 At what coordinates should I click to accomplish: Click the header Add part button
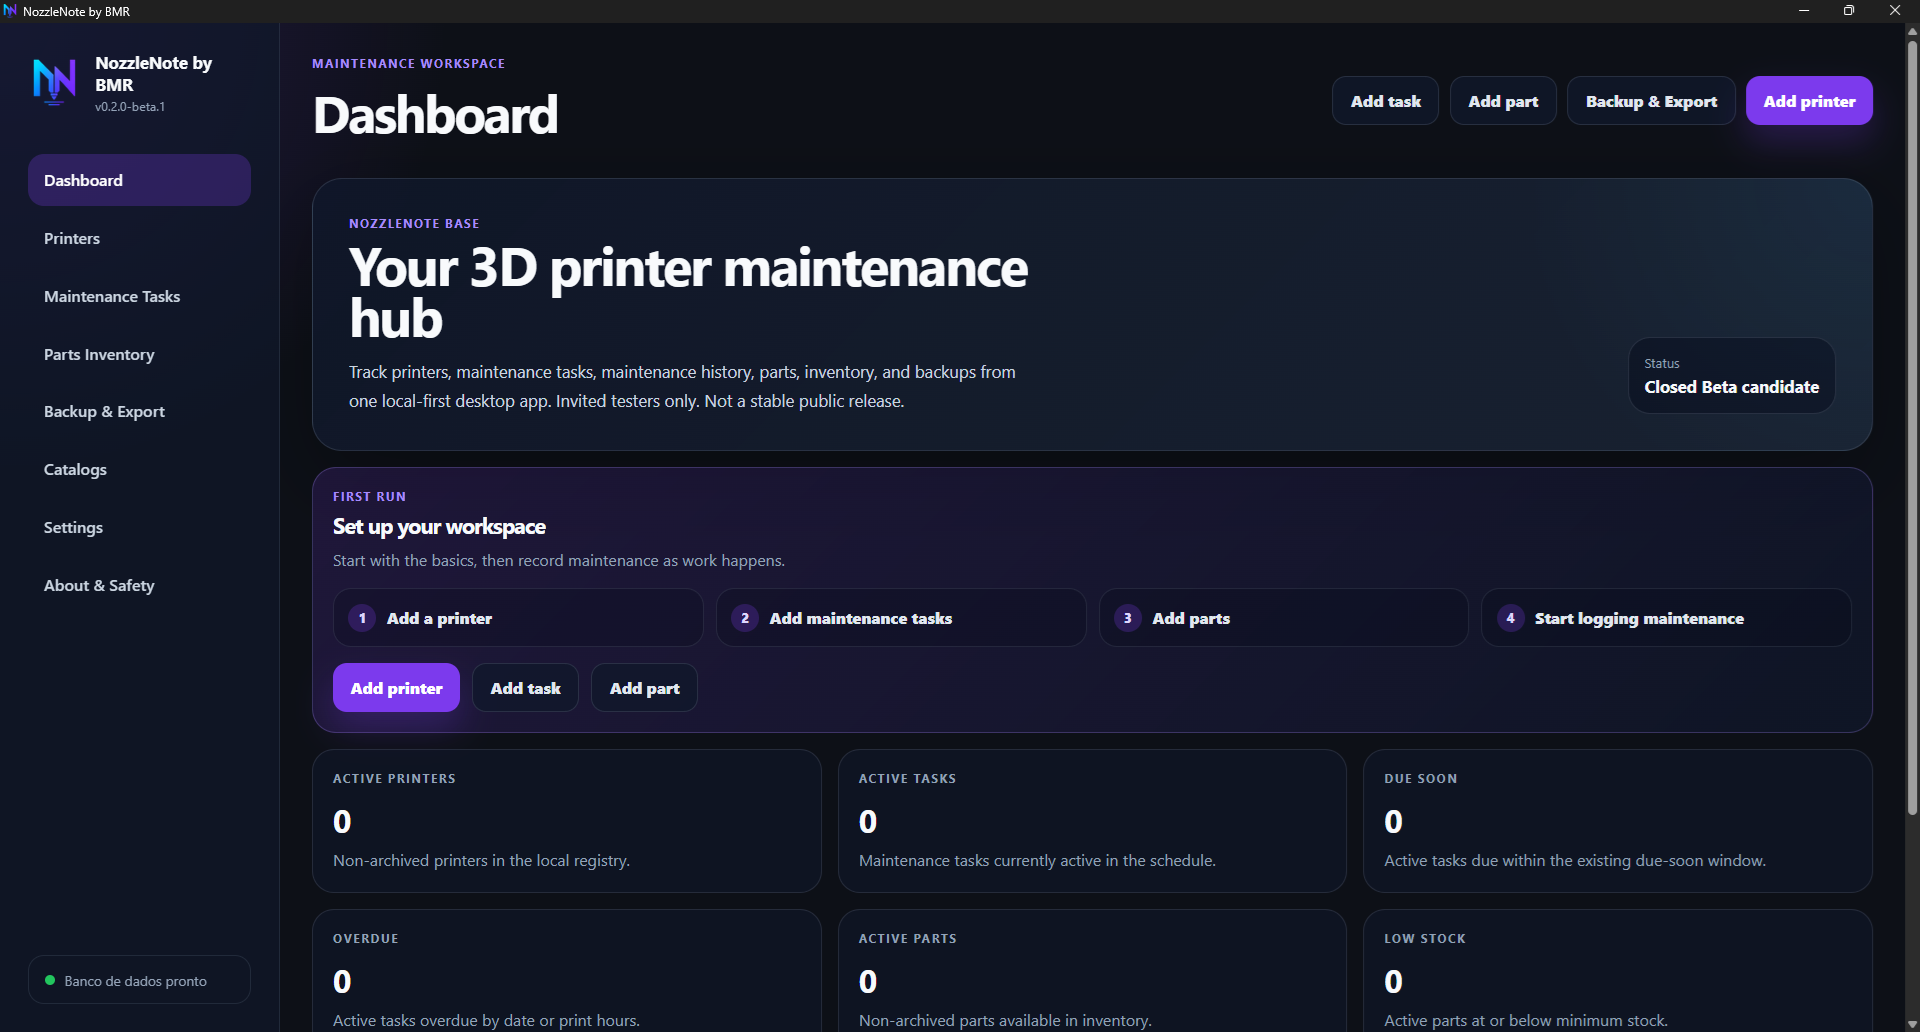pyautogui.click(x=1503, y=101)
